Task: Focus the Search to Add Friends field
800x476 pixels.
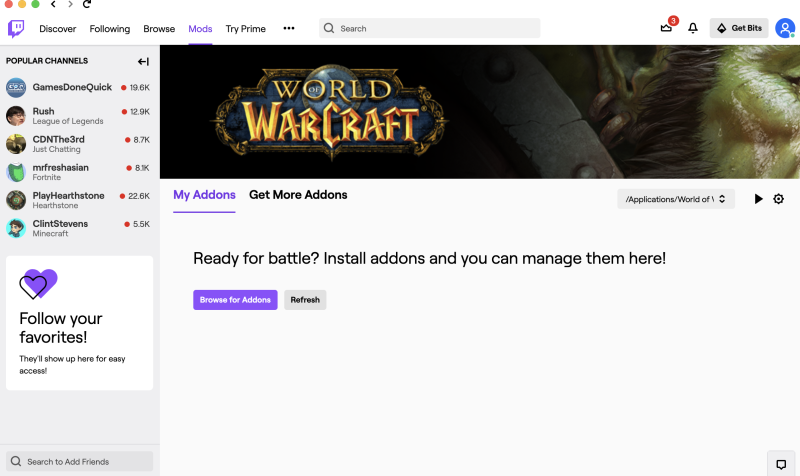Action: (x=79, y=461)
